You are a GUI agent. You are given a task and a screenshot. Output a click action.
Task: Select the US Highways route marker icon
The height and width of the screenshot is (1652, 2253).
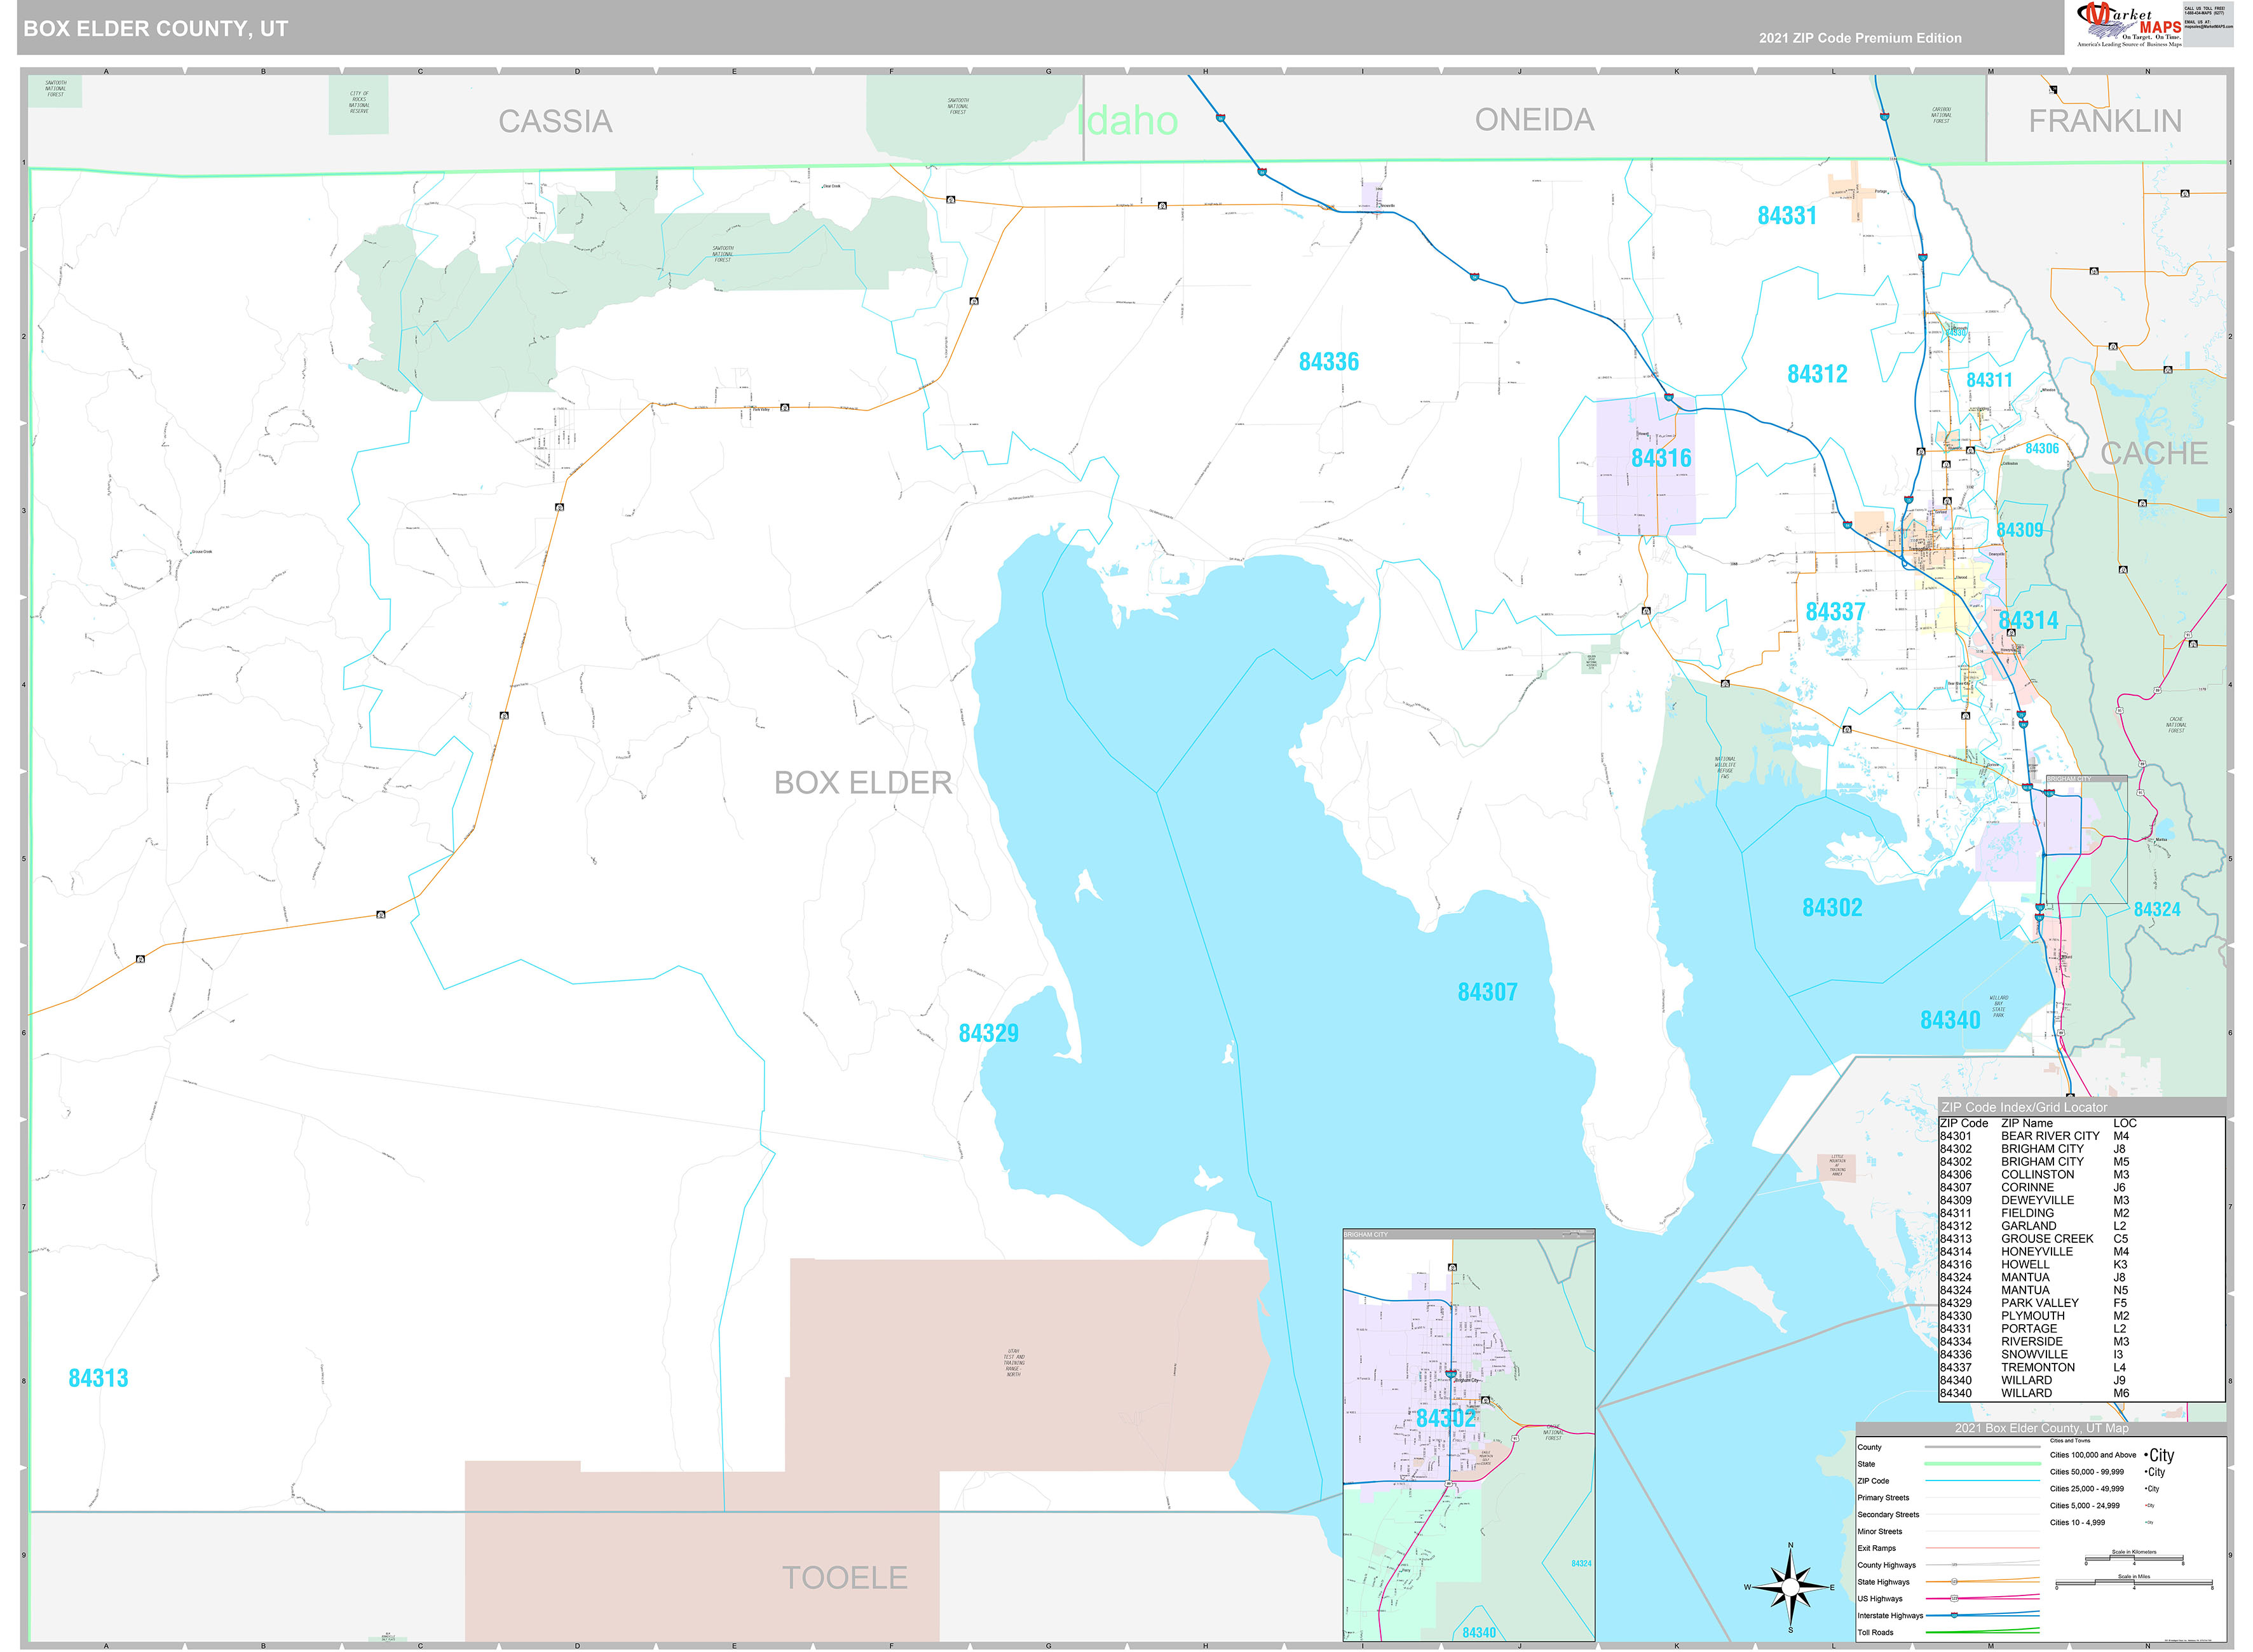[1954, 1598]
